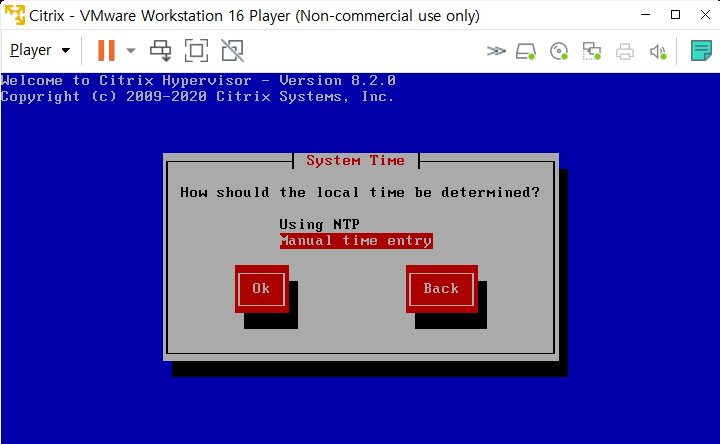Click the System Time dialog title
Viewport: 720px width, 444px height.
[355, 161]
